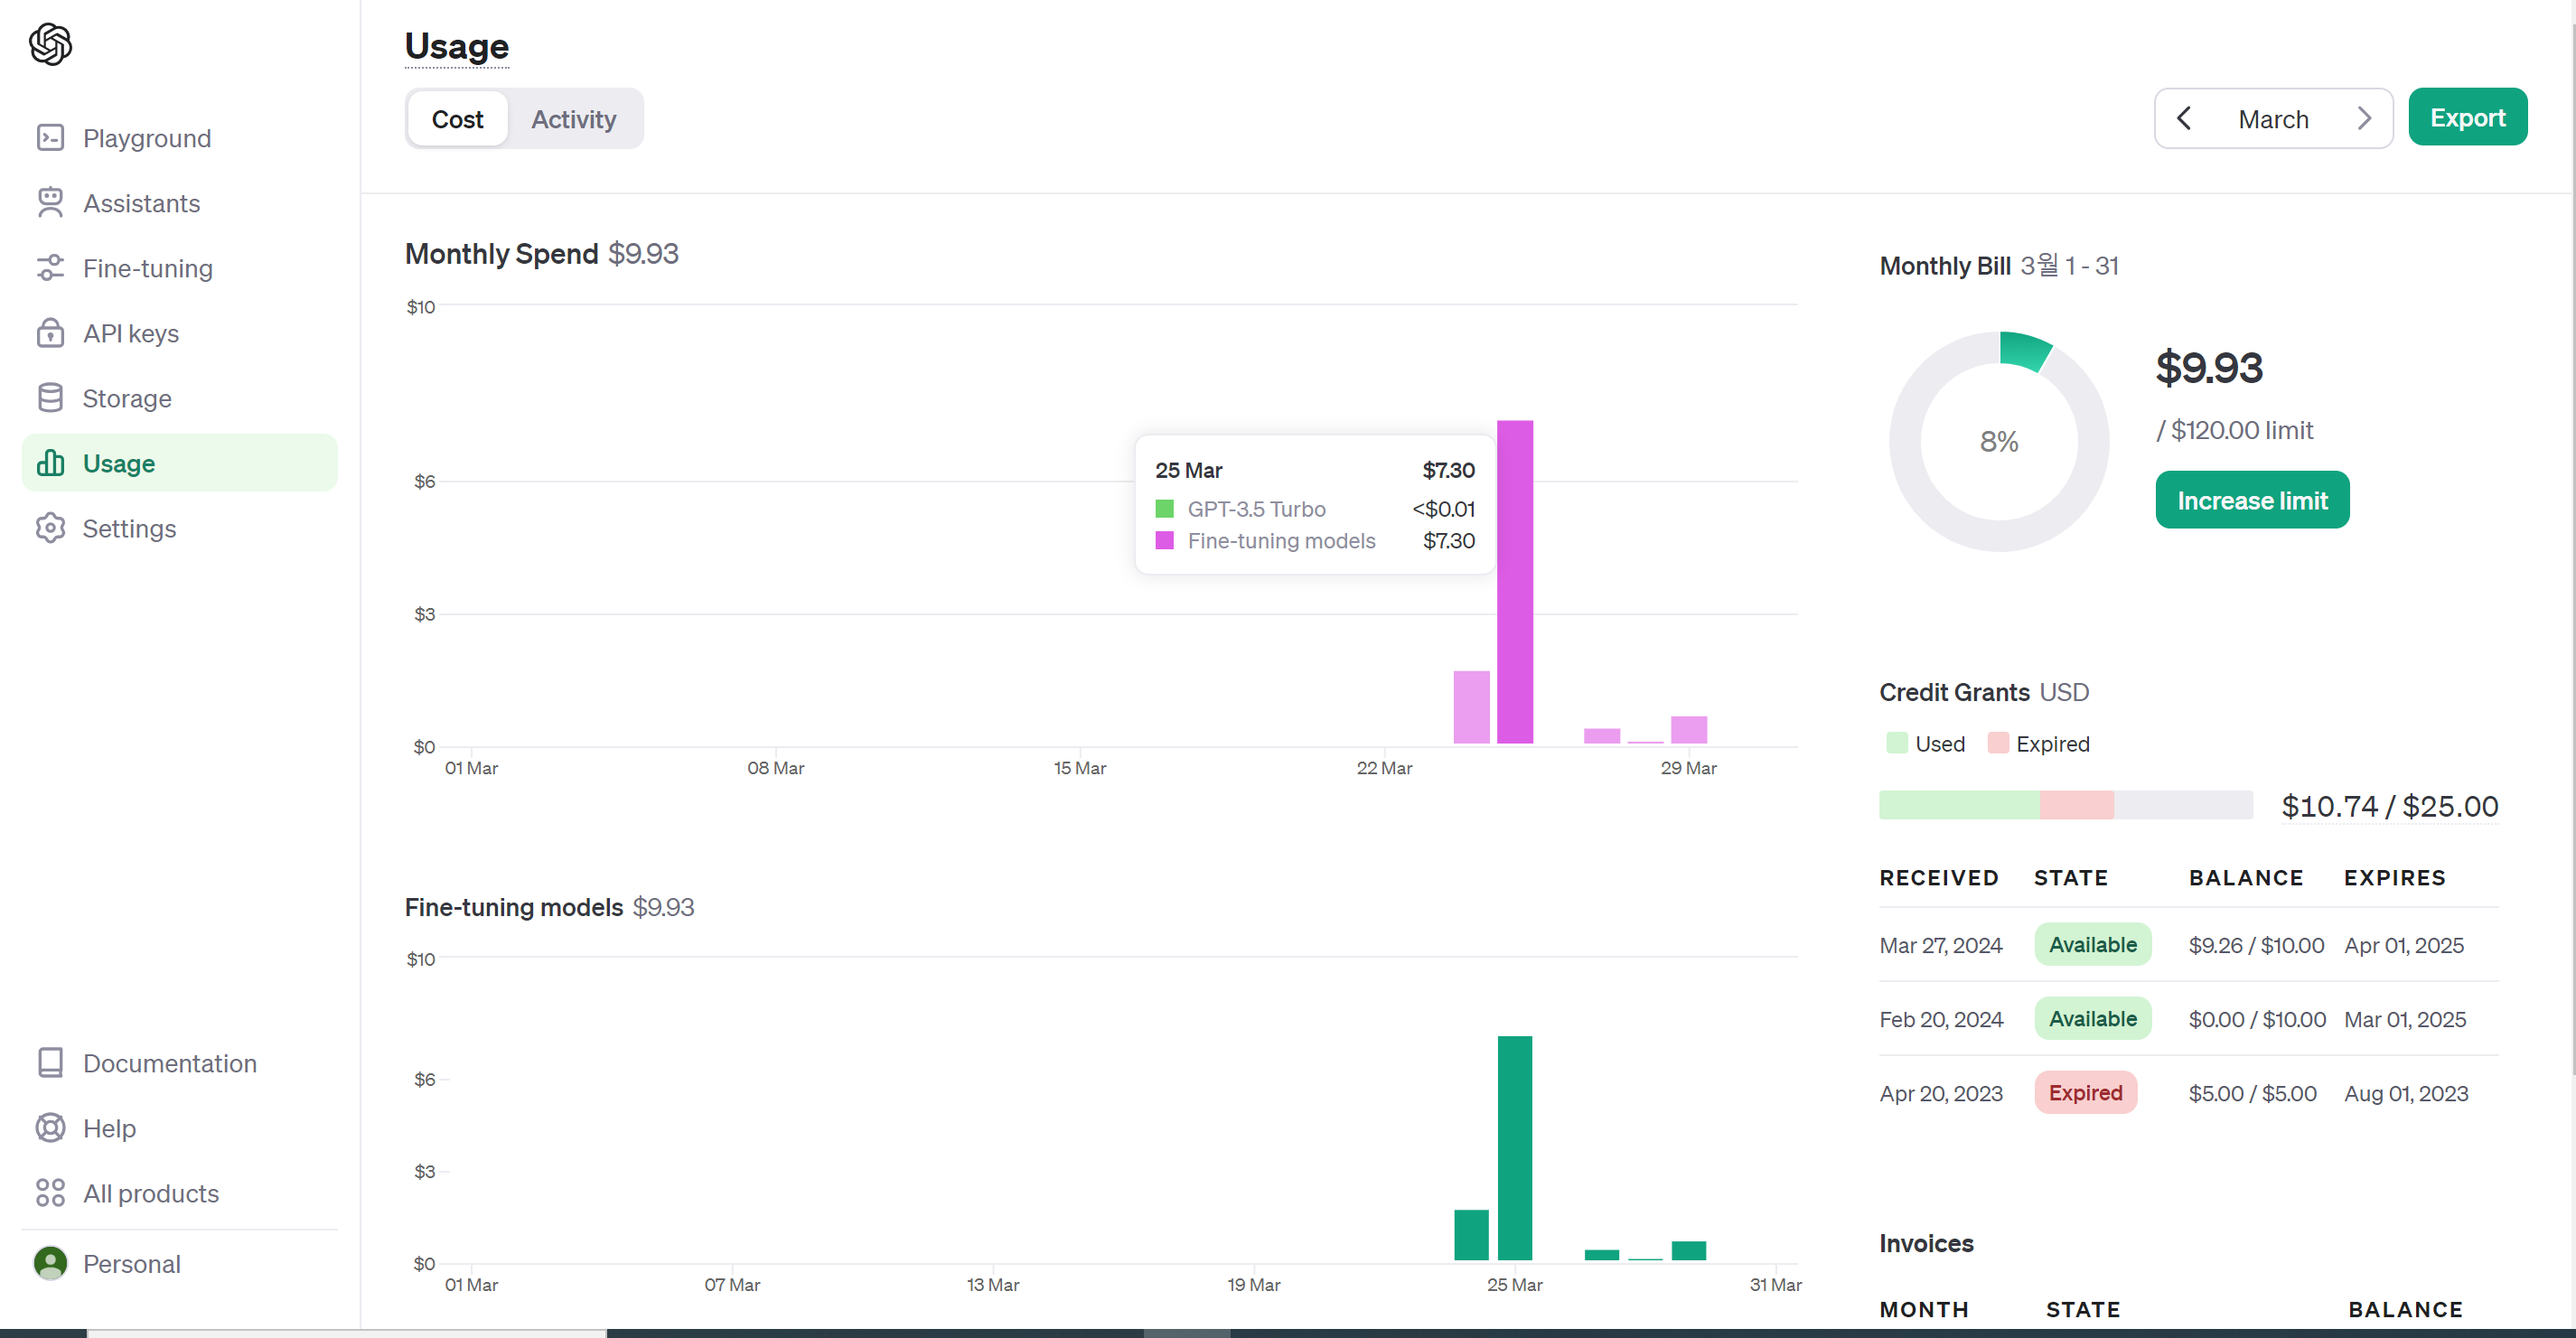
Task: Click the OpenAI logo icon
Action: coord(50,44)
